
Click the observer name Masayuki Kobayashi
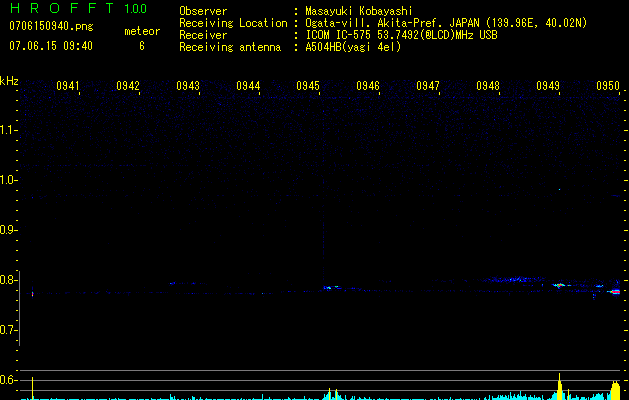pyautogui.click(x=359, y=11)
